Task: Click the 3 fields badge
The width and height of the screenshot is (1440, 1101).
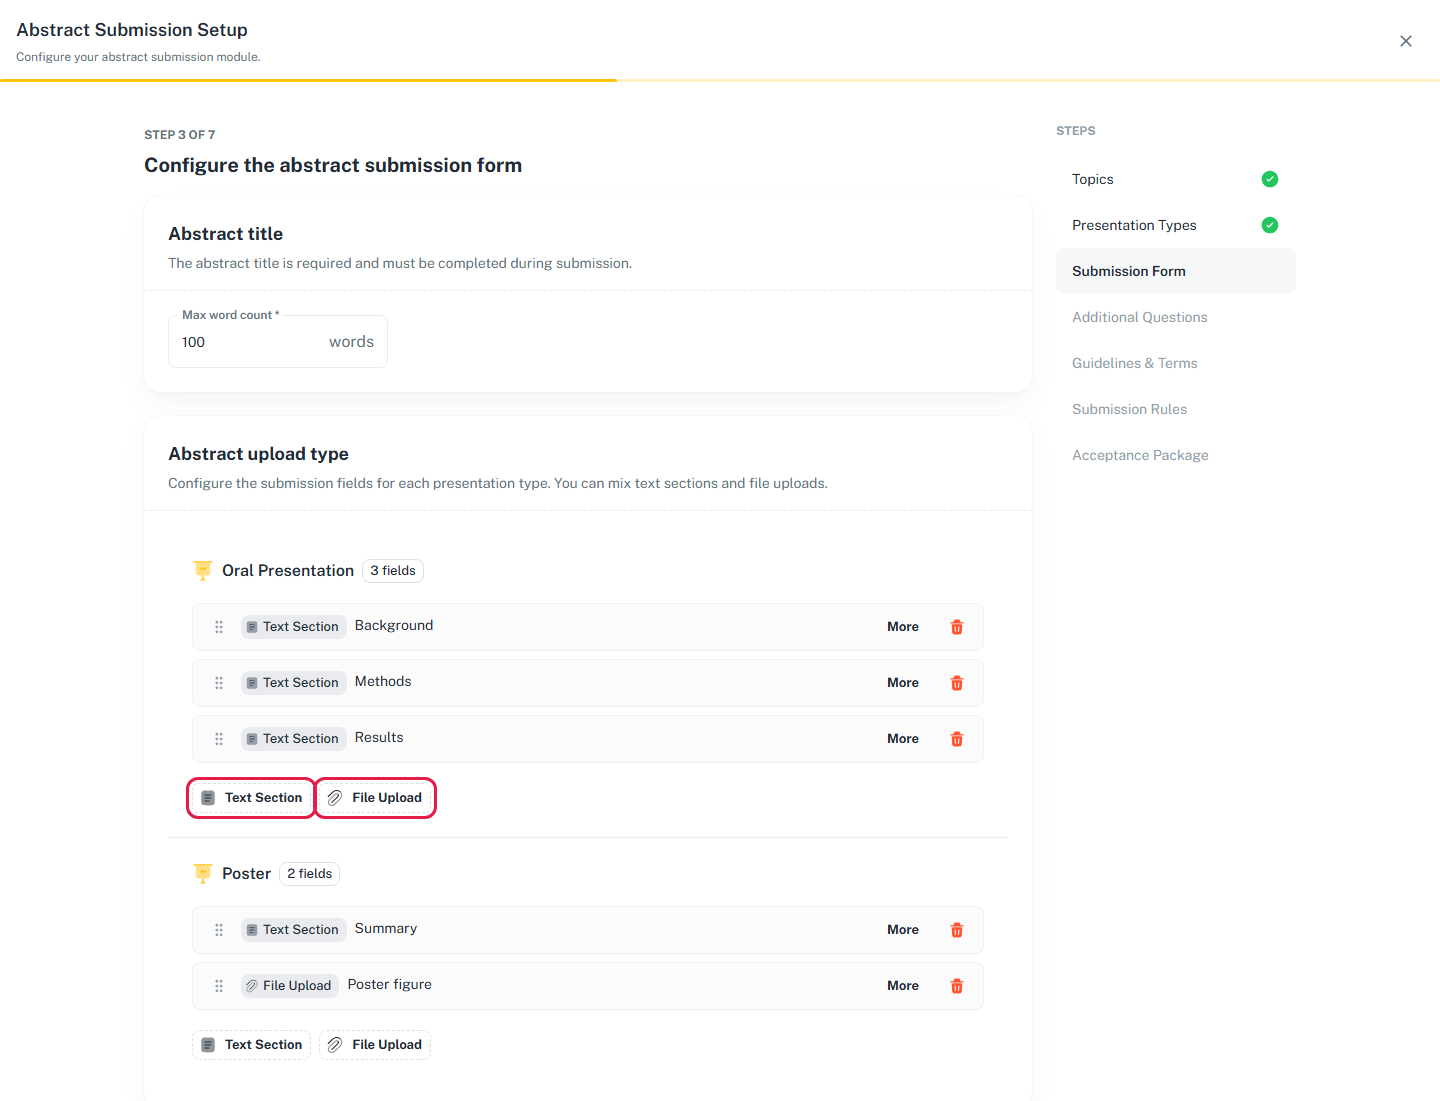Action: (393, 571)
